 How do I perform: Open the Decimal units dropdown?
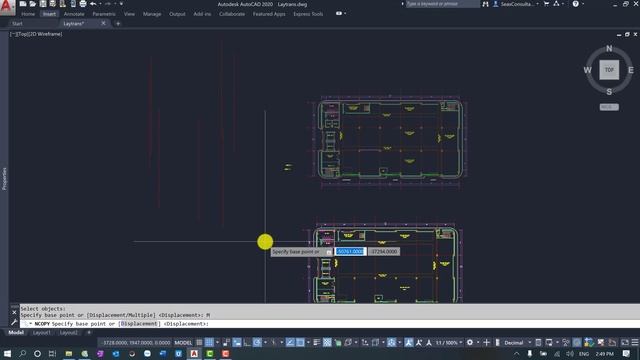517,342
